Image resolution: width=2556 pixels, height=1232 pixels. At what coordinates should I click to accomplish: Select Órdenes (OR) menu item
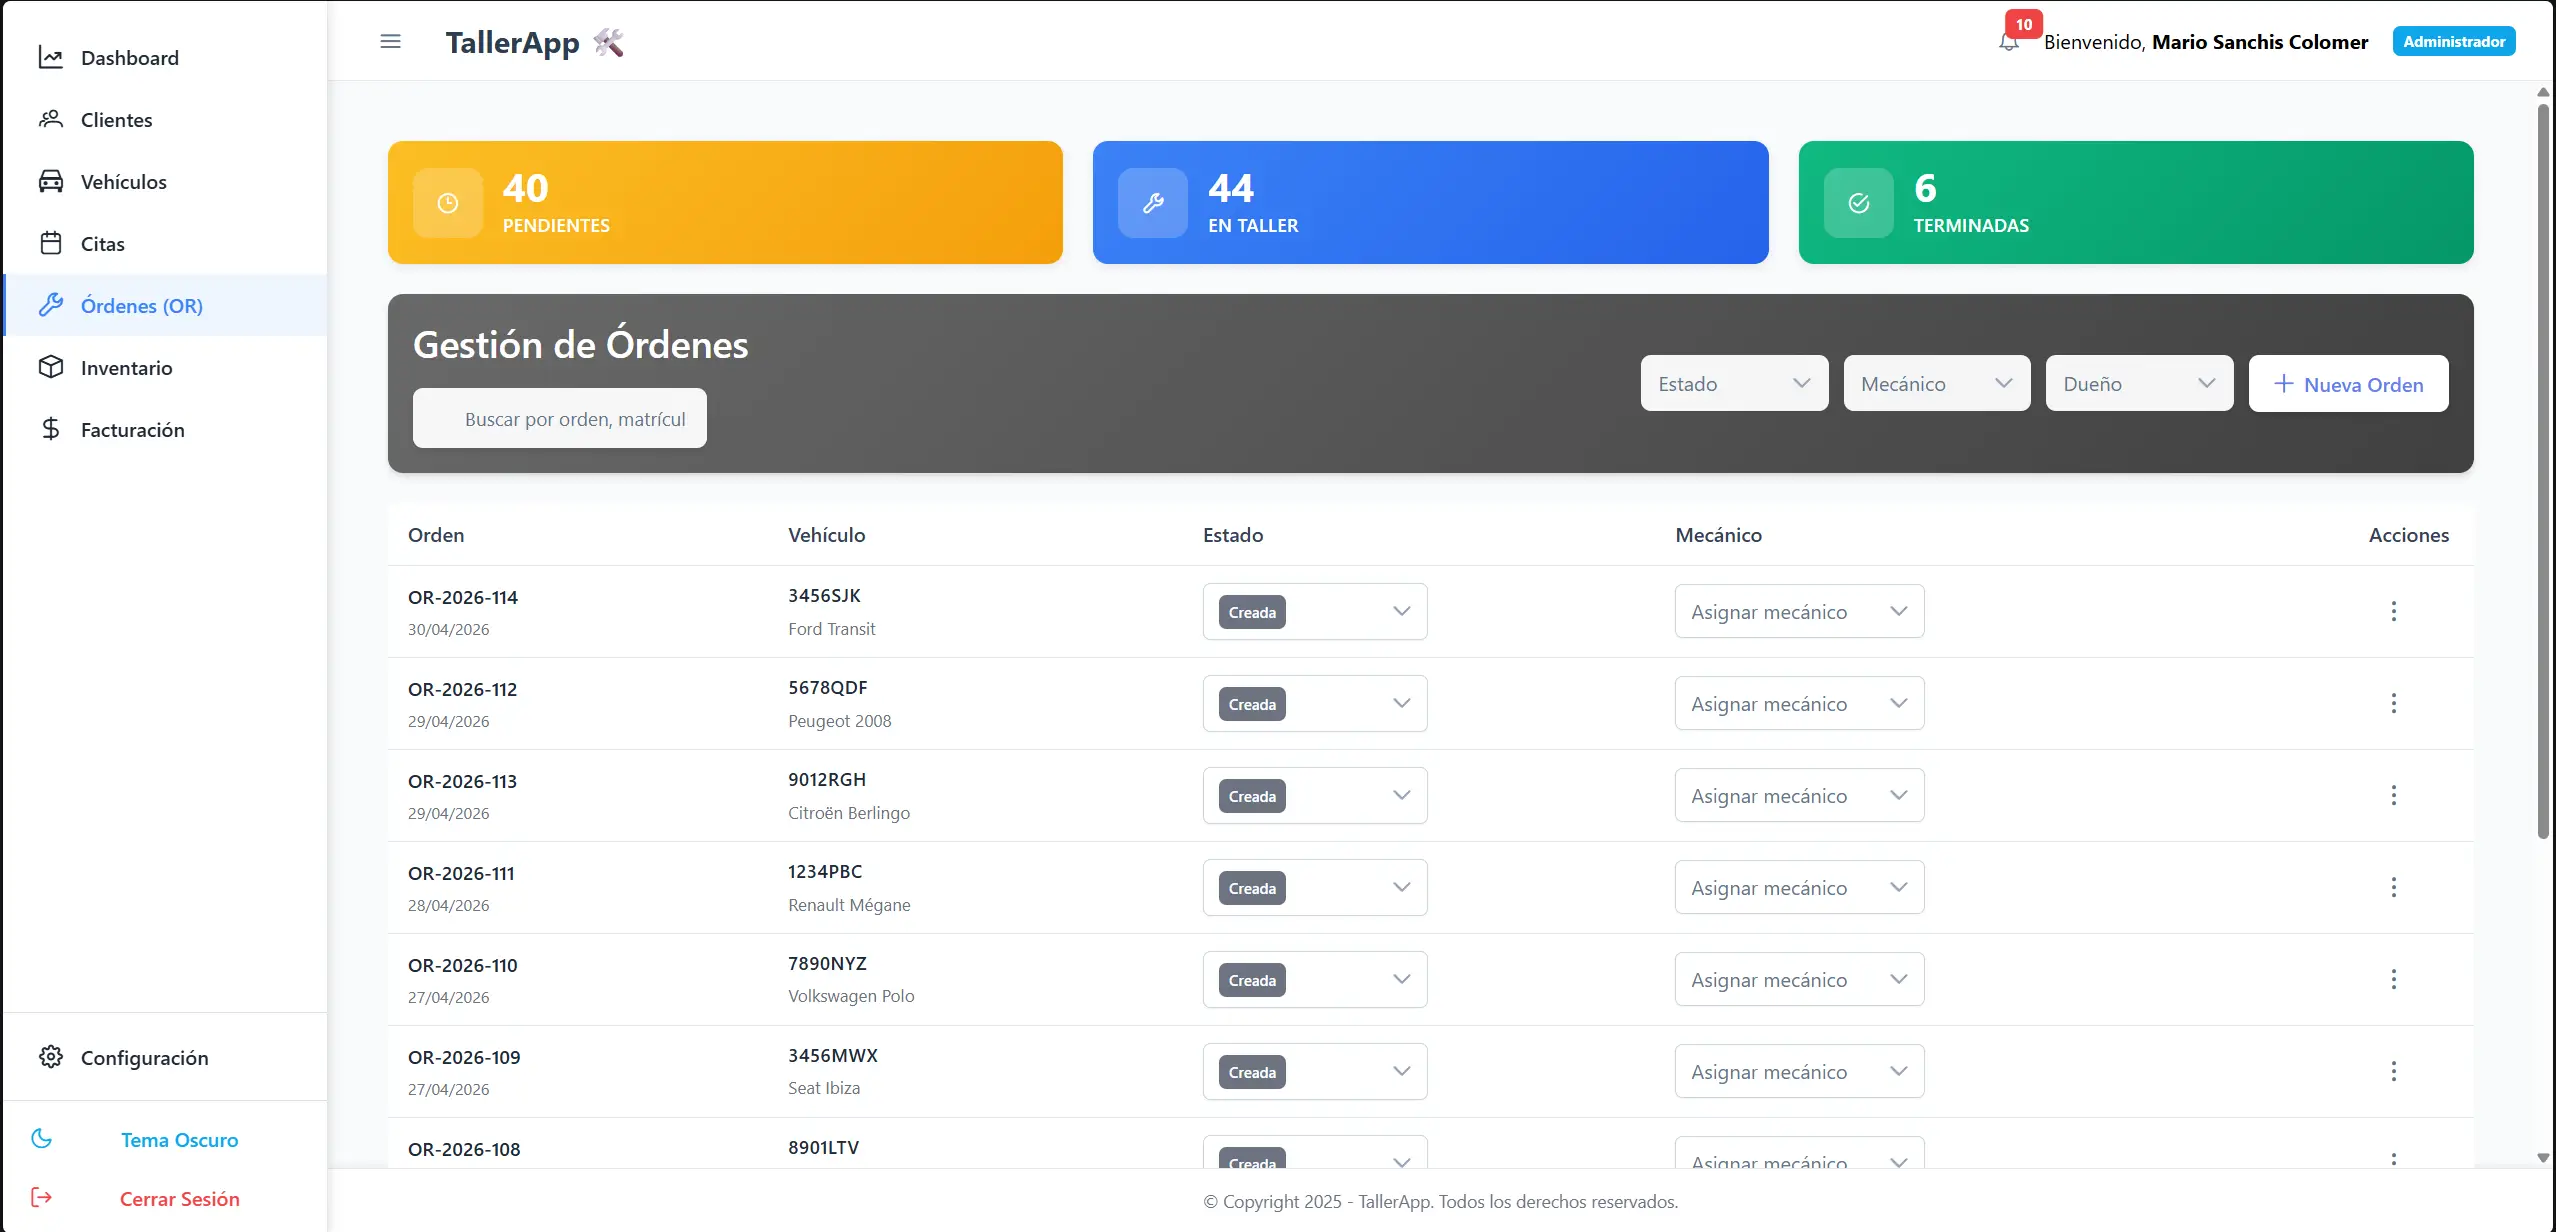click(x=165, y=305)
